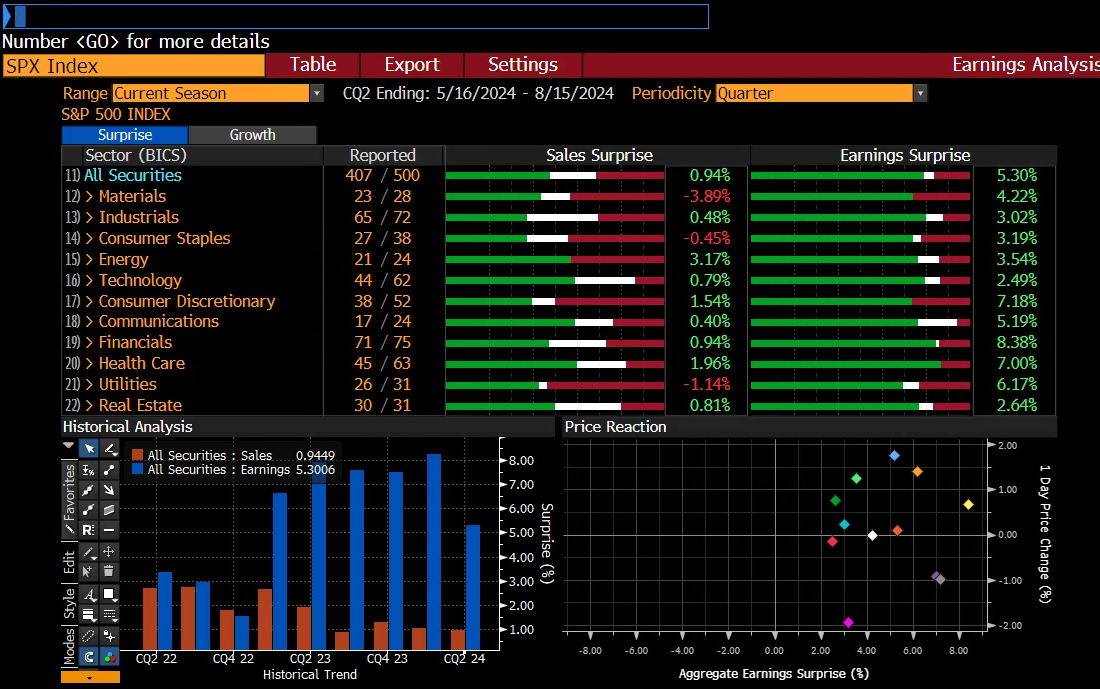
Task: Click the Energy reported count 21 / 24
Action: click(x=382, y=260)
